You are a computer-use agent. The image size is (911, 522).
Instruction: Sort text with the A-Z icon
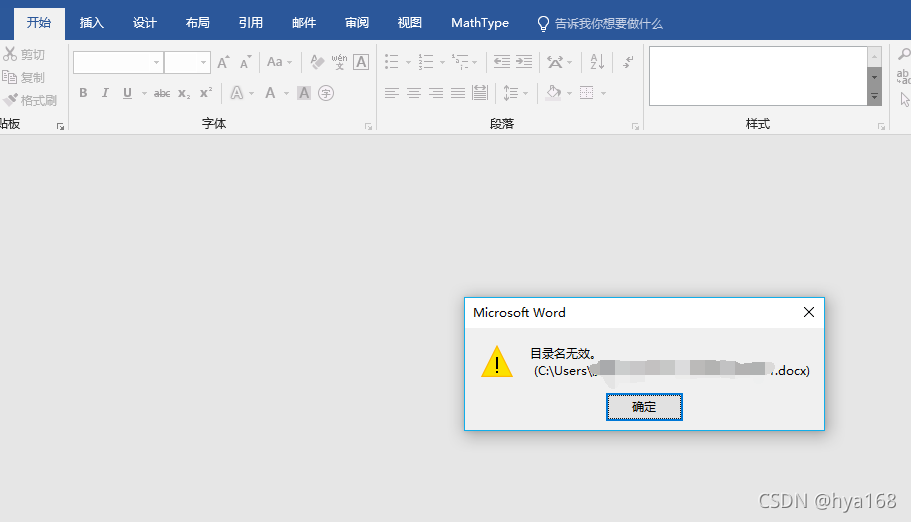pos(597,62)
